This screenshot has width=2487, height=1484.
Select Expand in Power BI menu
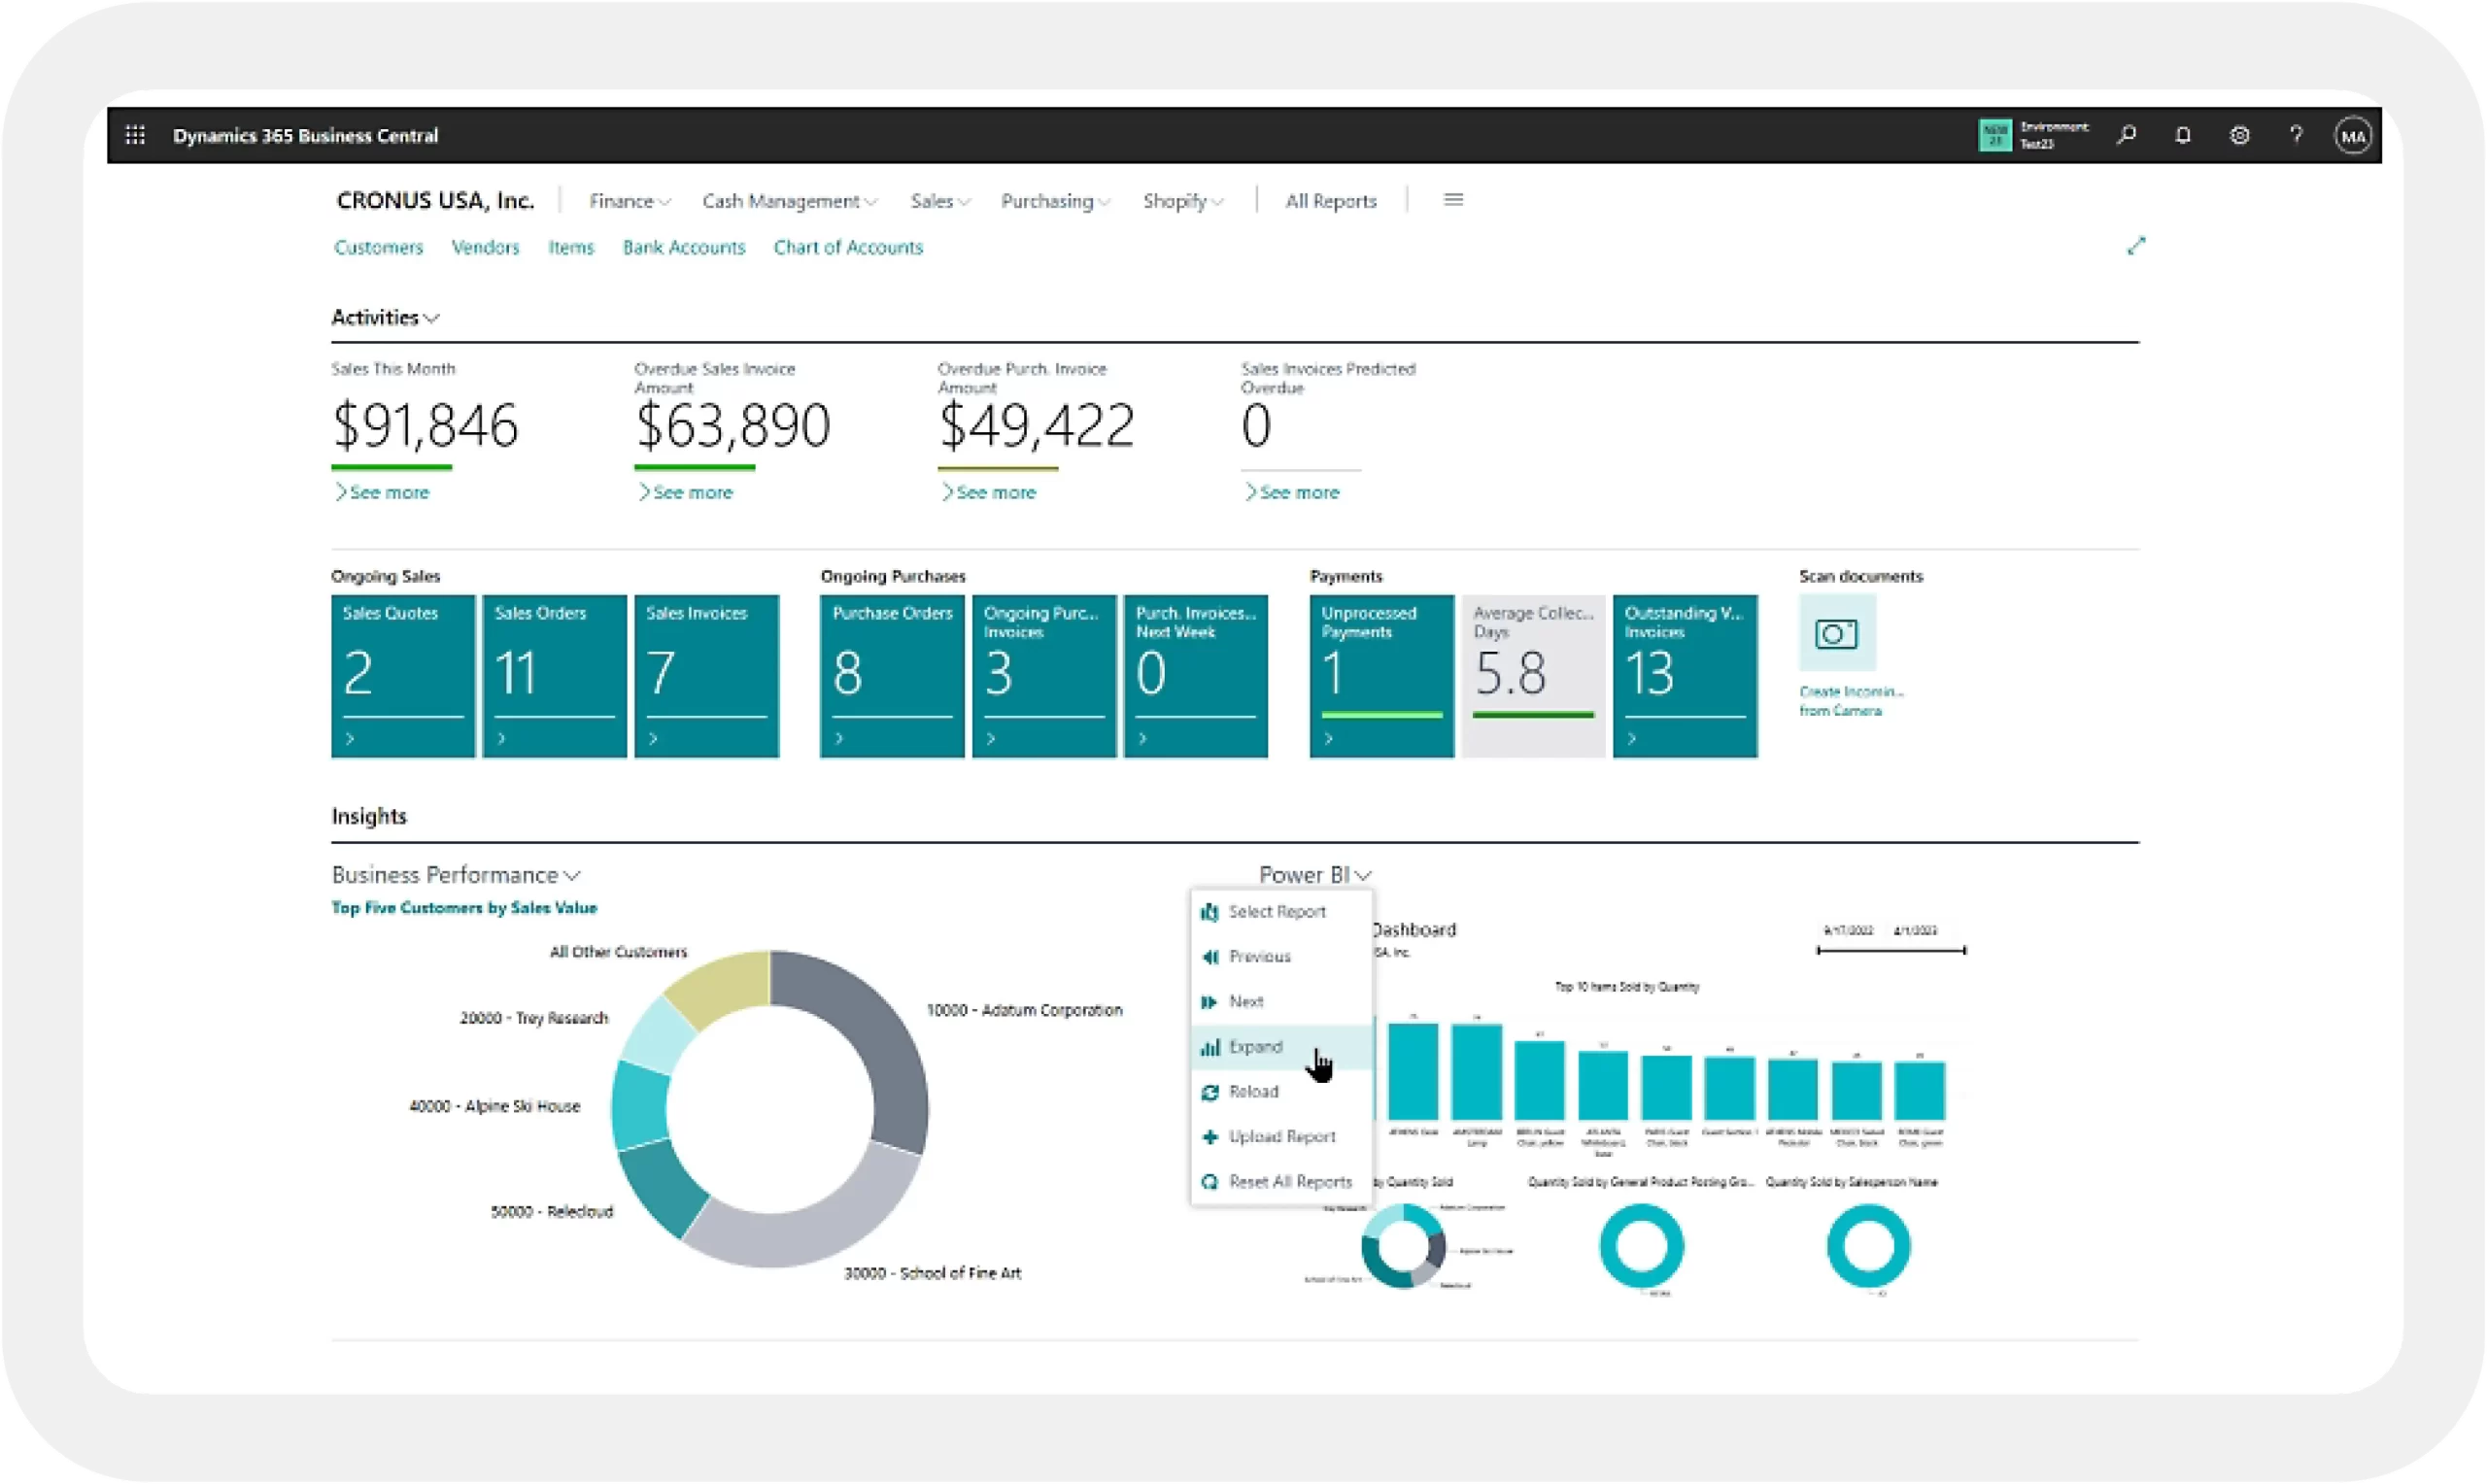1255,1047
